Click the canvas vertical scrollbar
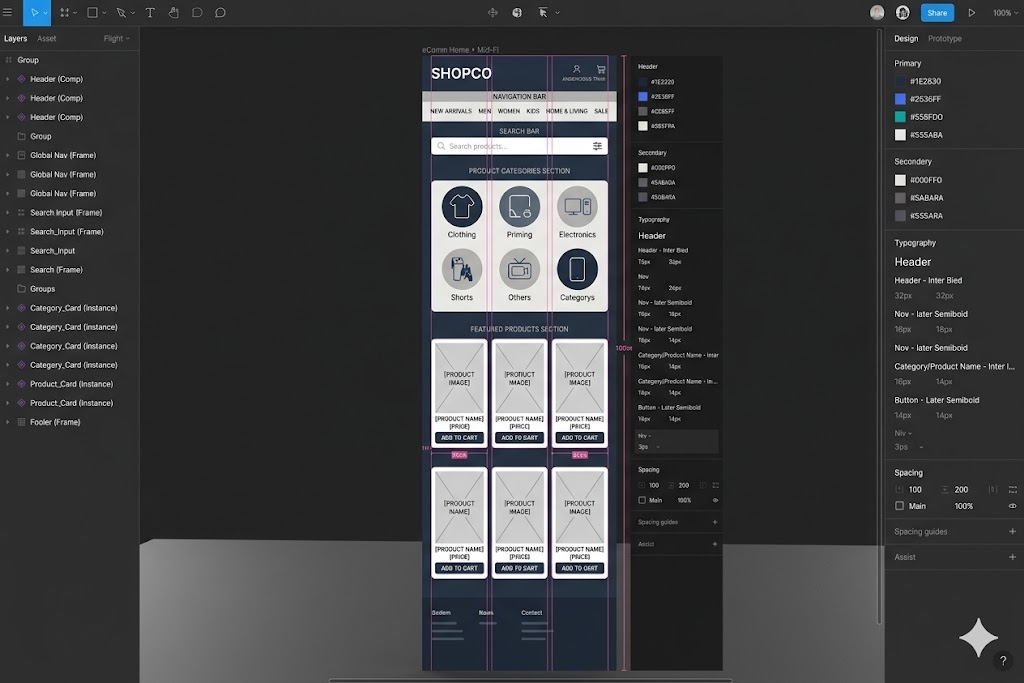 (x=880, y=326)
